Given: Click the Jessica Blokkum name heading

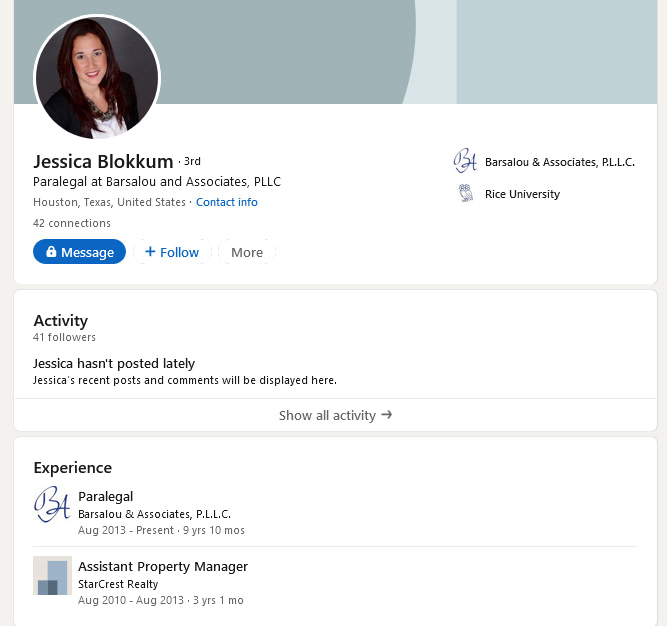Looking at the screenshot, I should coord(103,162).
